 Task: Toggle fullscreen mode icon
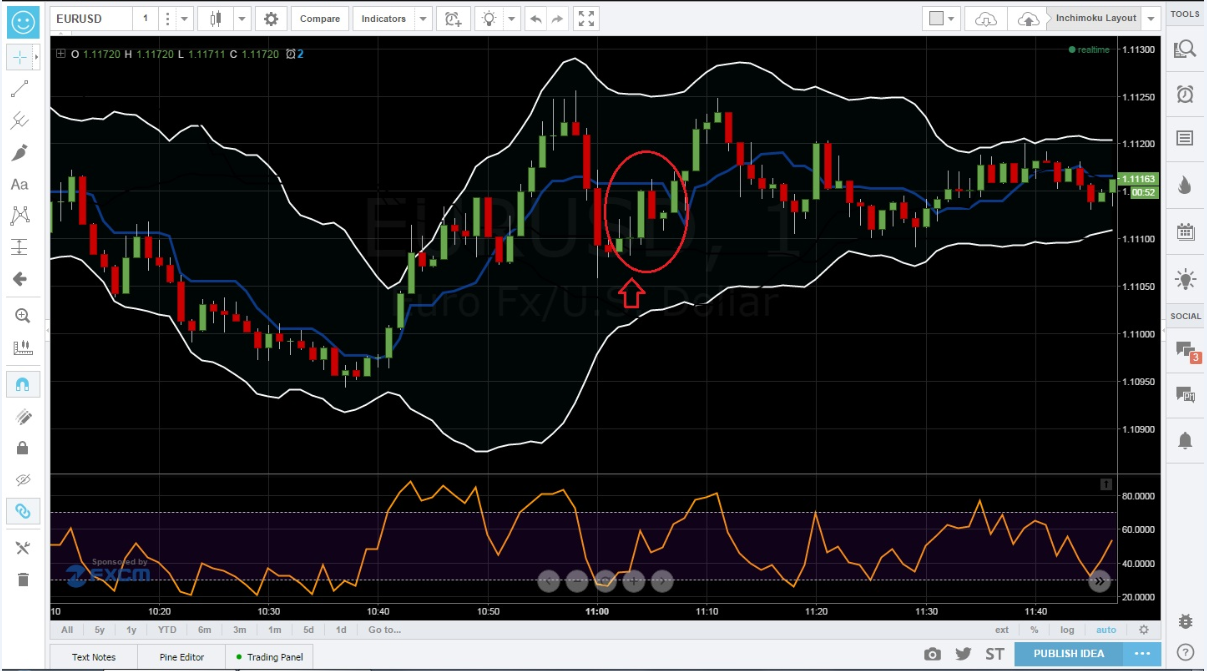[x=588, y=19]
